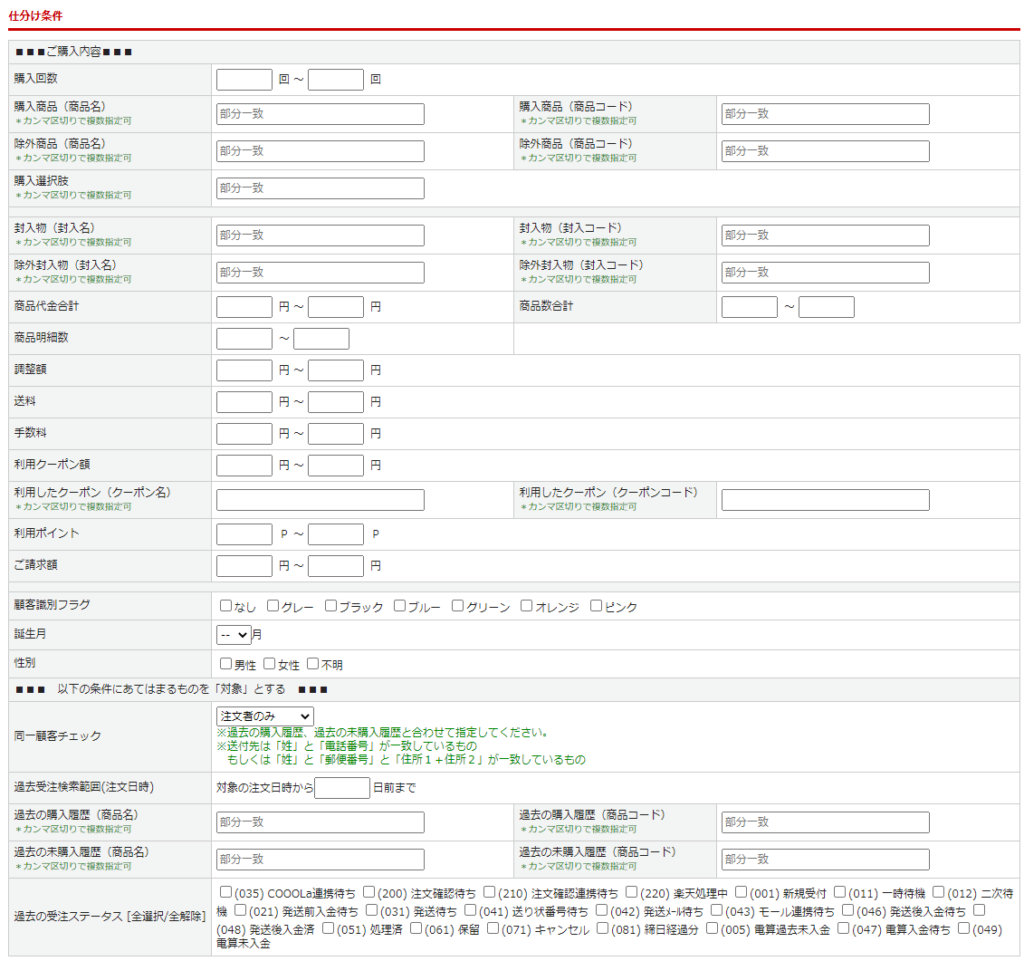This screenshot has width=1024, height=961.
Task: Click the 購入商品（商品名） text field
Action: click(320, 114)
